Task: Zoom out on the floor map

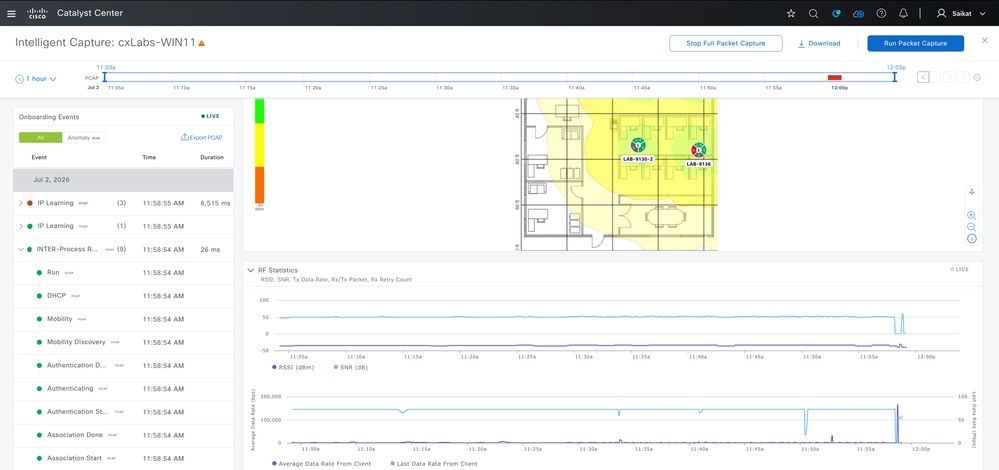Action: click(972, 227)
